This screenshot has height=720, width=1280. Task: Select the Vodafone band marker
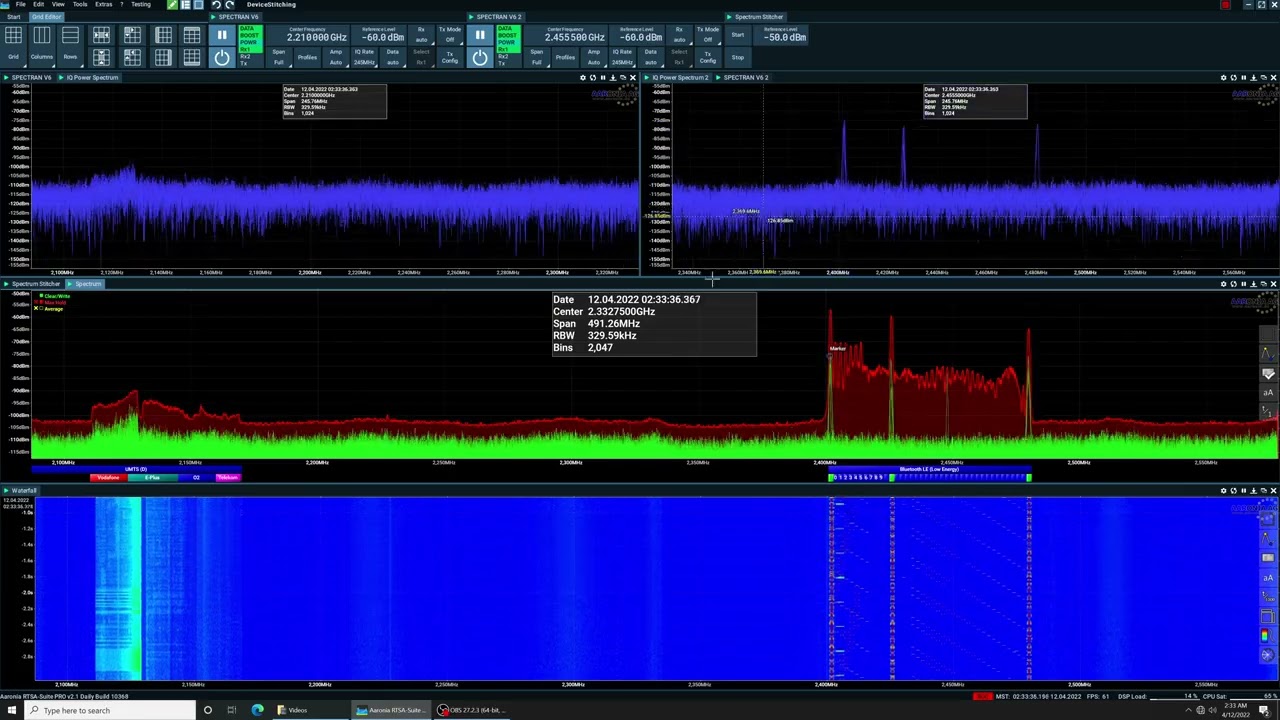(x=107, y=477)
